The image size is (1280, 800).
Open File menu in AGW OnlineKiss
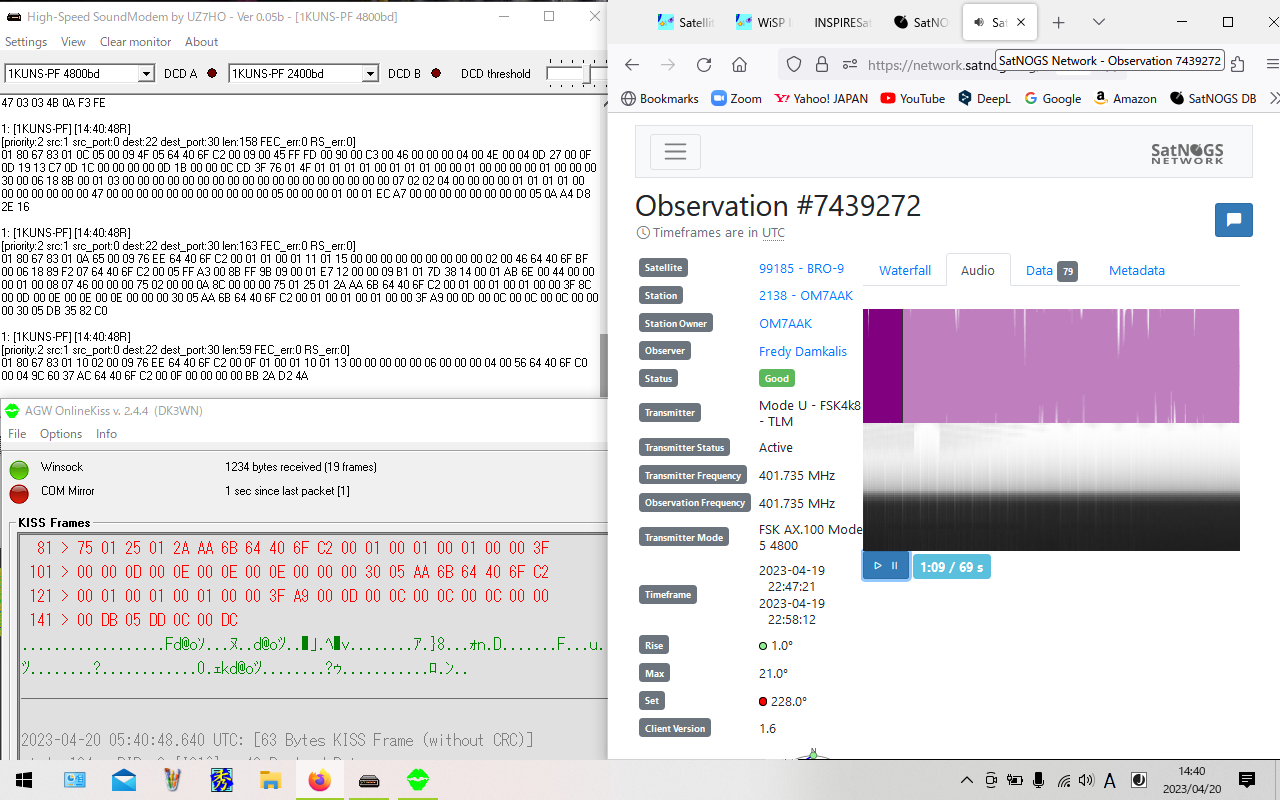[x=17, y=434]
